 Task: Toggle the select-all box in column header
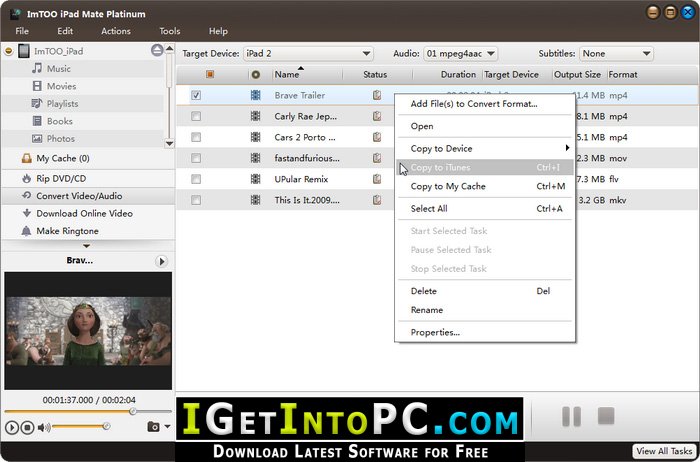(210, 74)
